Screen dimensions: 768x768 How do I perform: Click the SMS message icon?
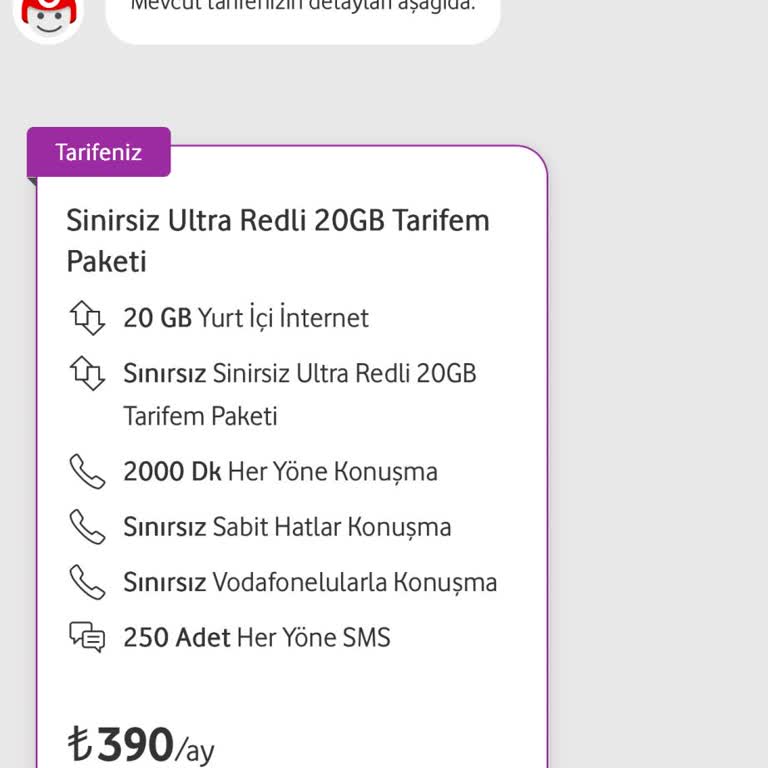[x=87, y=637]
